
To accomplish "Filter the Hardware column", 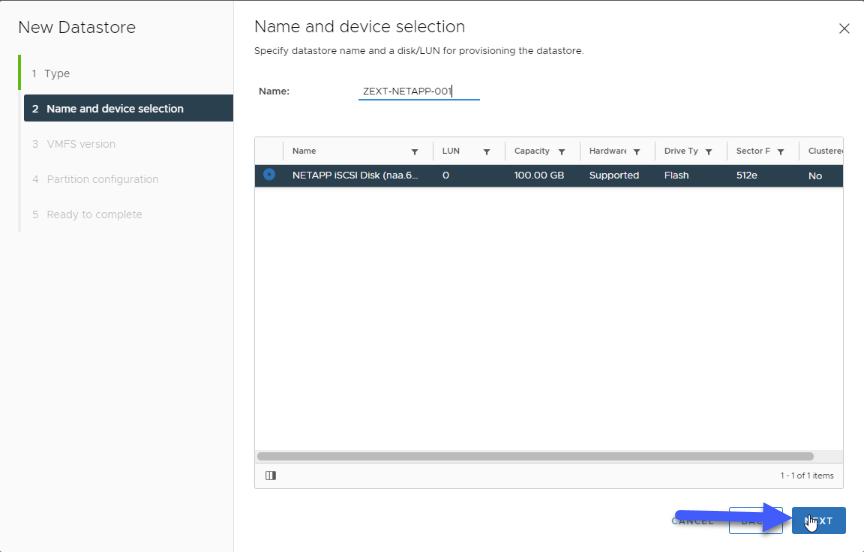I will point(636,152).
